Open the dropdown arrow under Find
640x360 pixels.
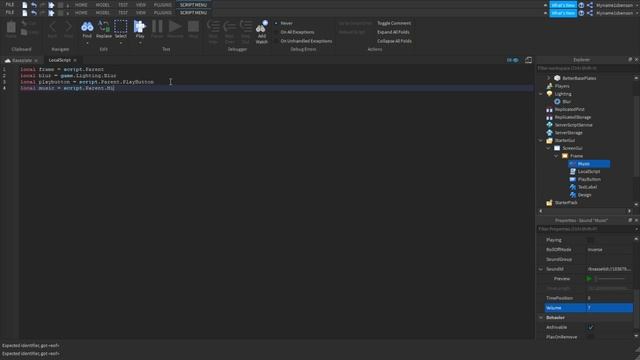click(87, 43)
